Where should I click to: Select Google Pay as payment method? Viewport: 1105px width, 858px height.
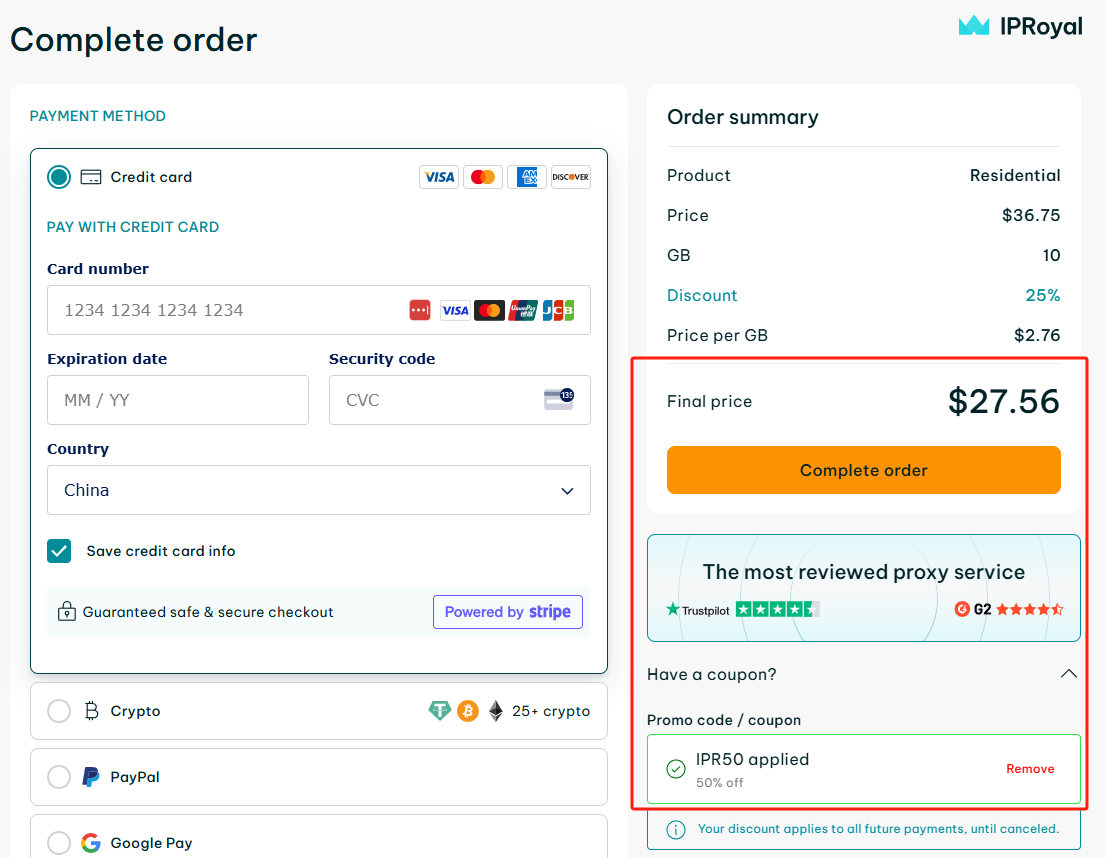[59, 843]
